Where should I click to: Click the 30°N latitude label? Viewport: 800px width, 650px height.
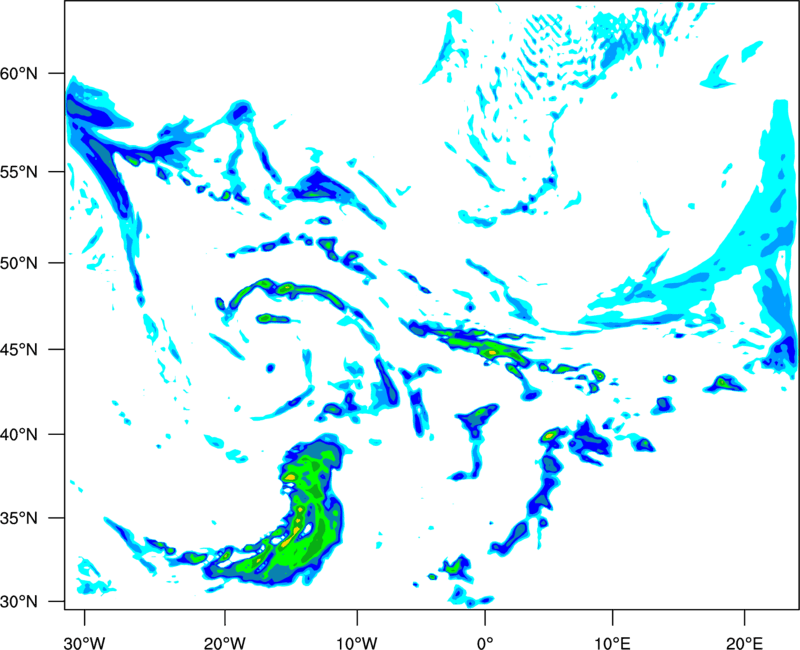(x=19, y=602)
